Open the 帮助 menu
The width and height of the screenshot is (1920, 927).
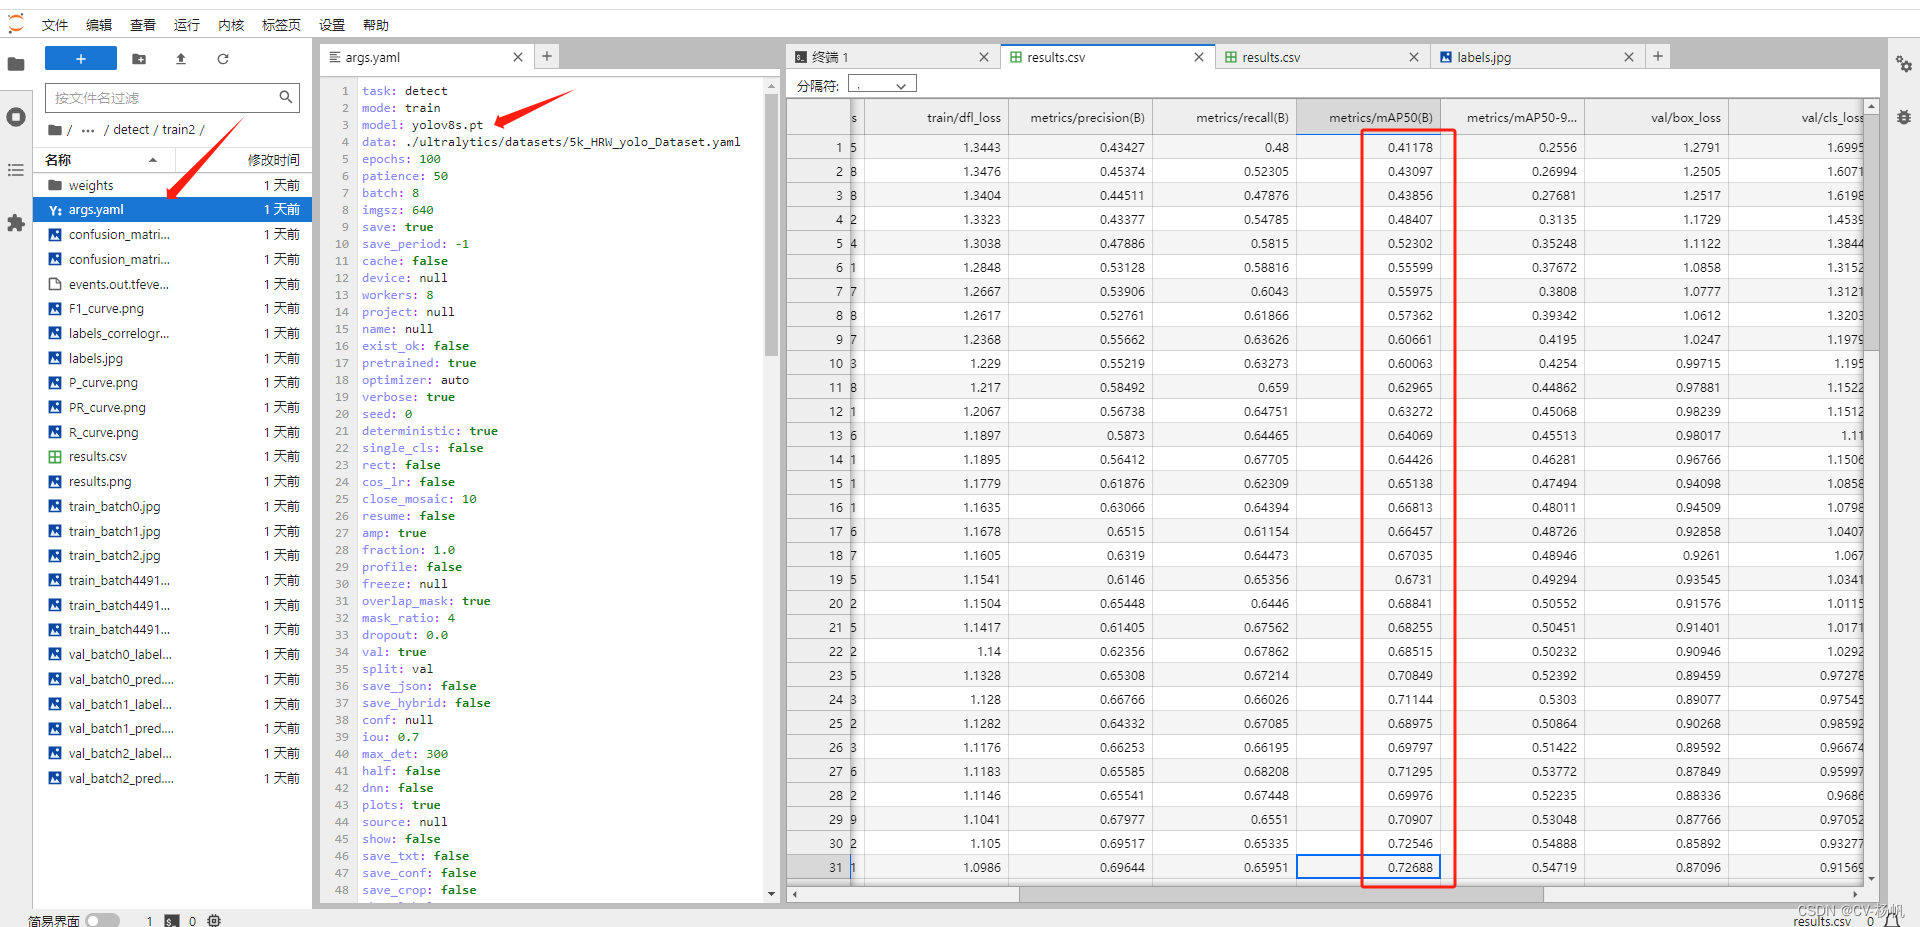[376, 25]
